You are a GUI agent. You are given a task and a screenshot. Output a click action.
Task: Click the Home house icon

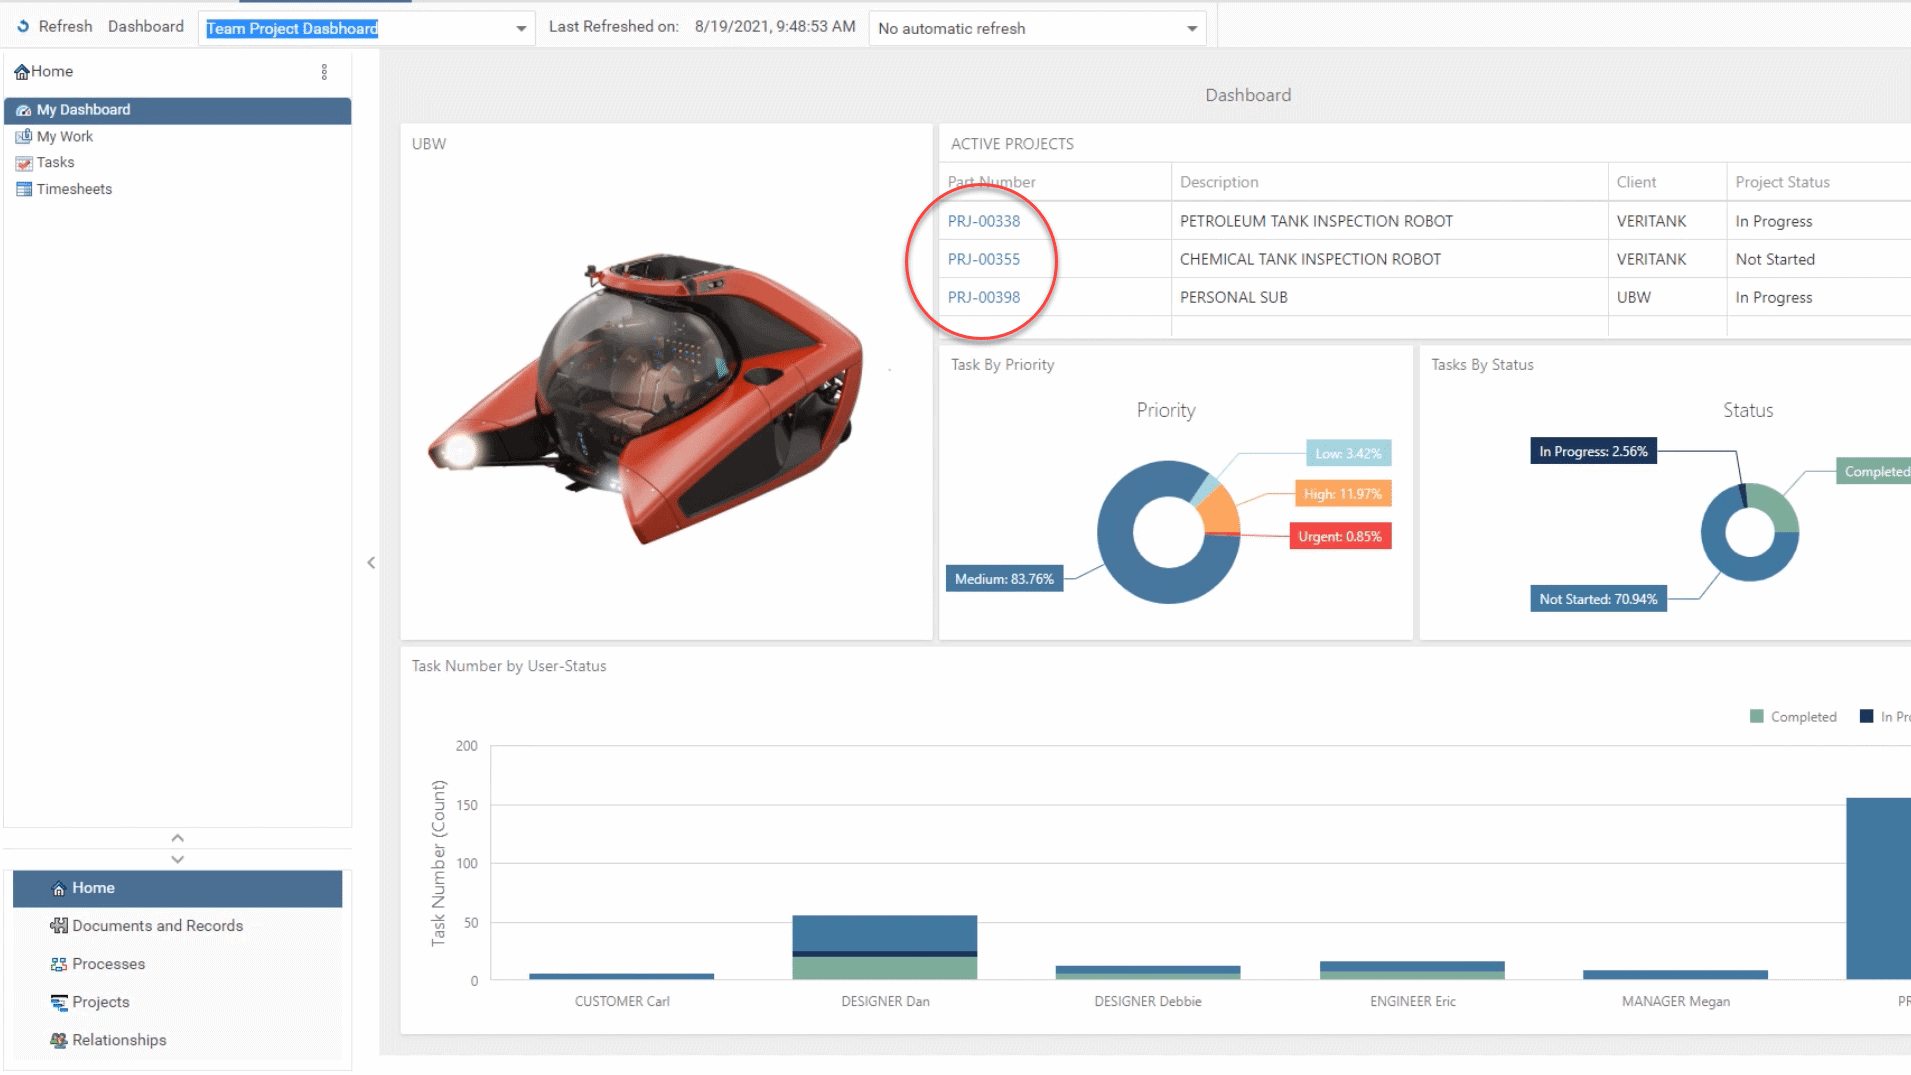point(22,71)
